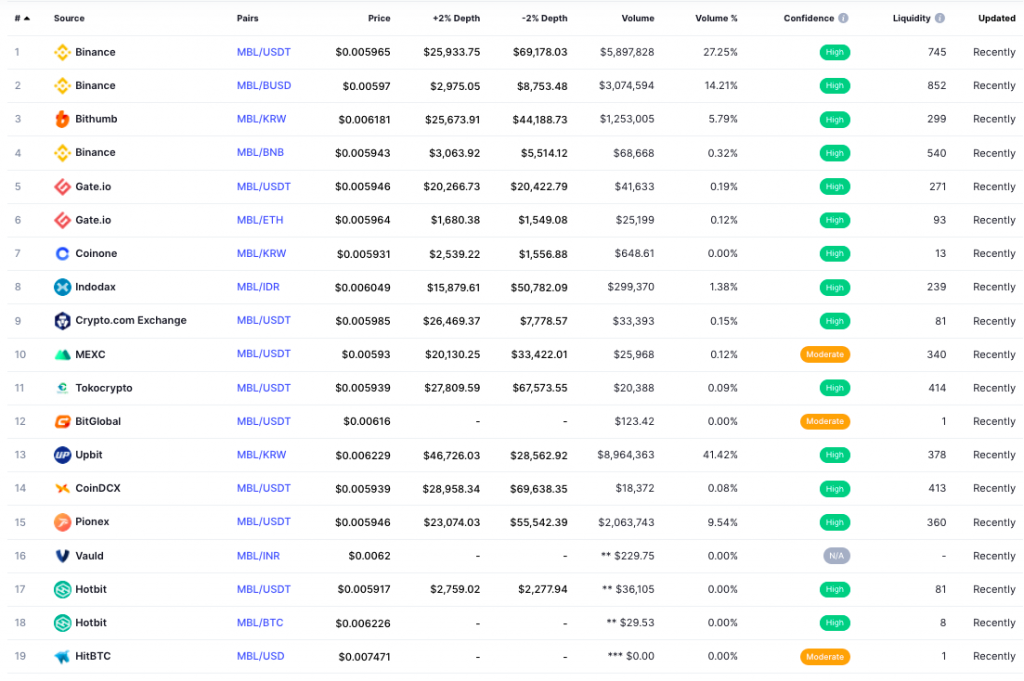Click the BitGlobal exchange logo
The image size is (1024, 681).
tap(62, 421)
